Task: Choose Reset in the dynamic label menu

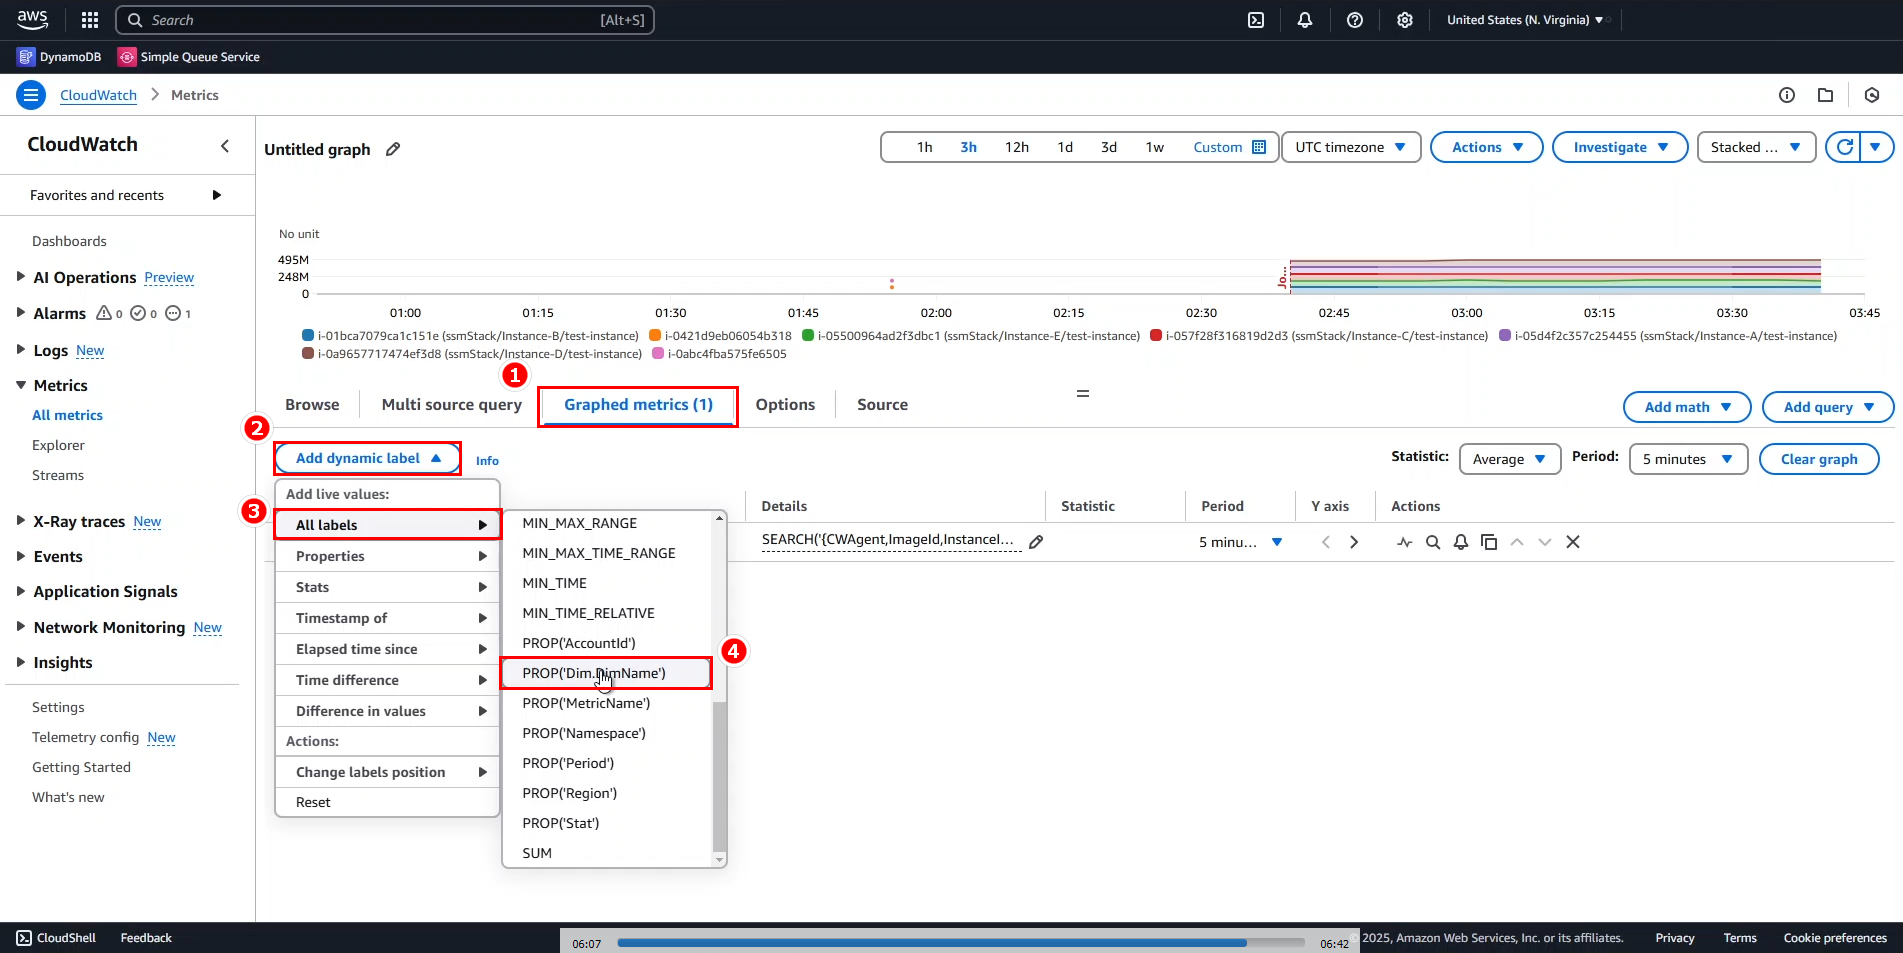Action: point(387,802)
